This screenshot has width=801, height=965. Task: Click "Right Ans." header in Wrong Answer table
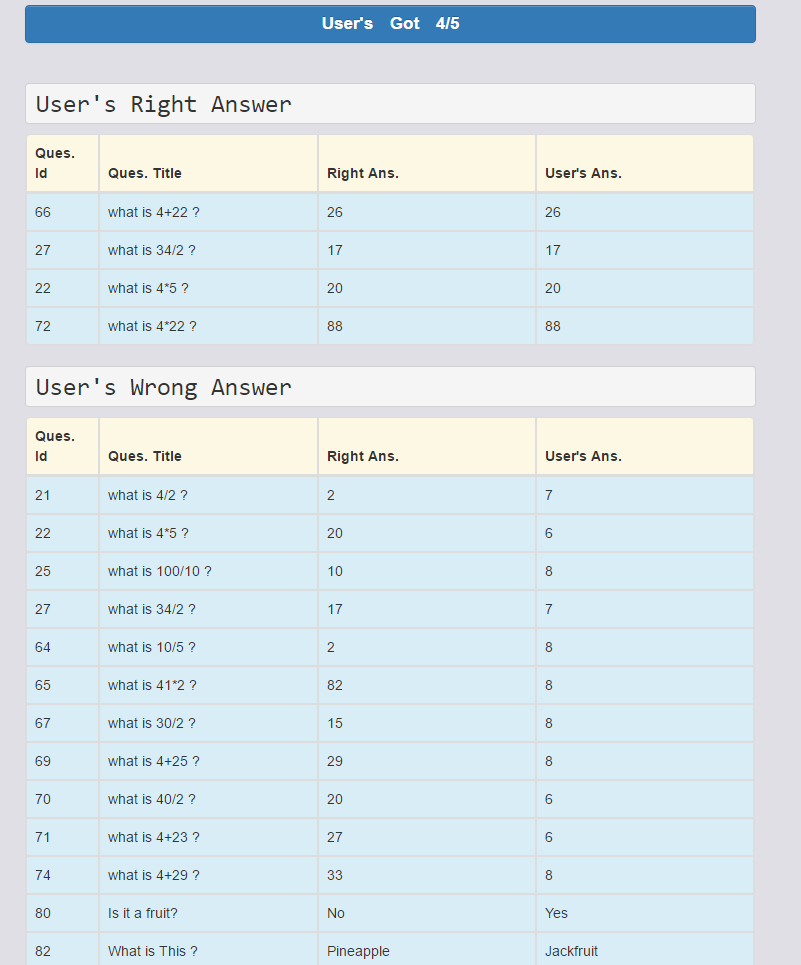[x=363, y=456]
